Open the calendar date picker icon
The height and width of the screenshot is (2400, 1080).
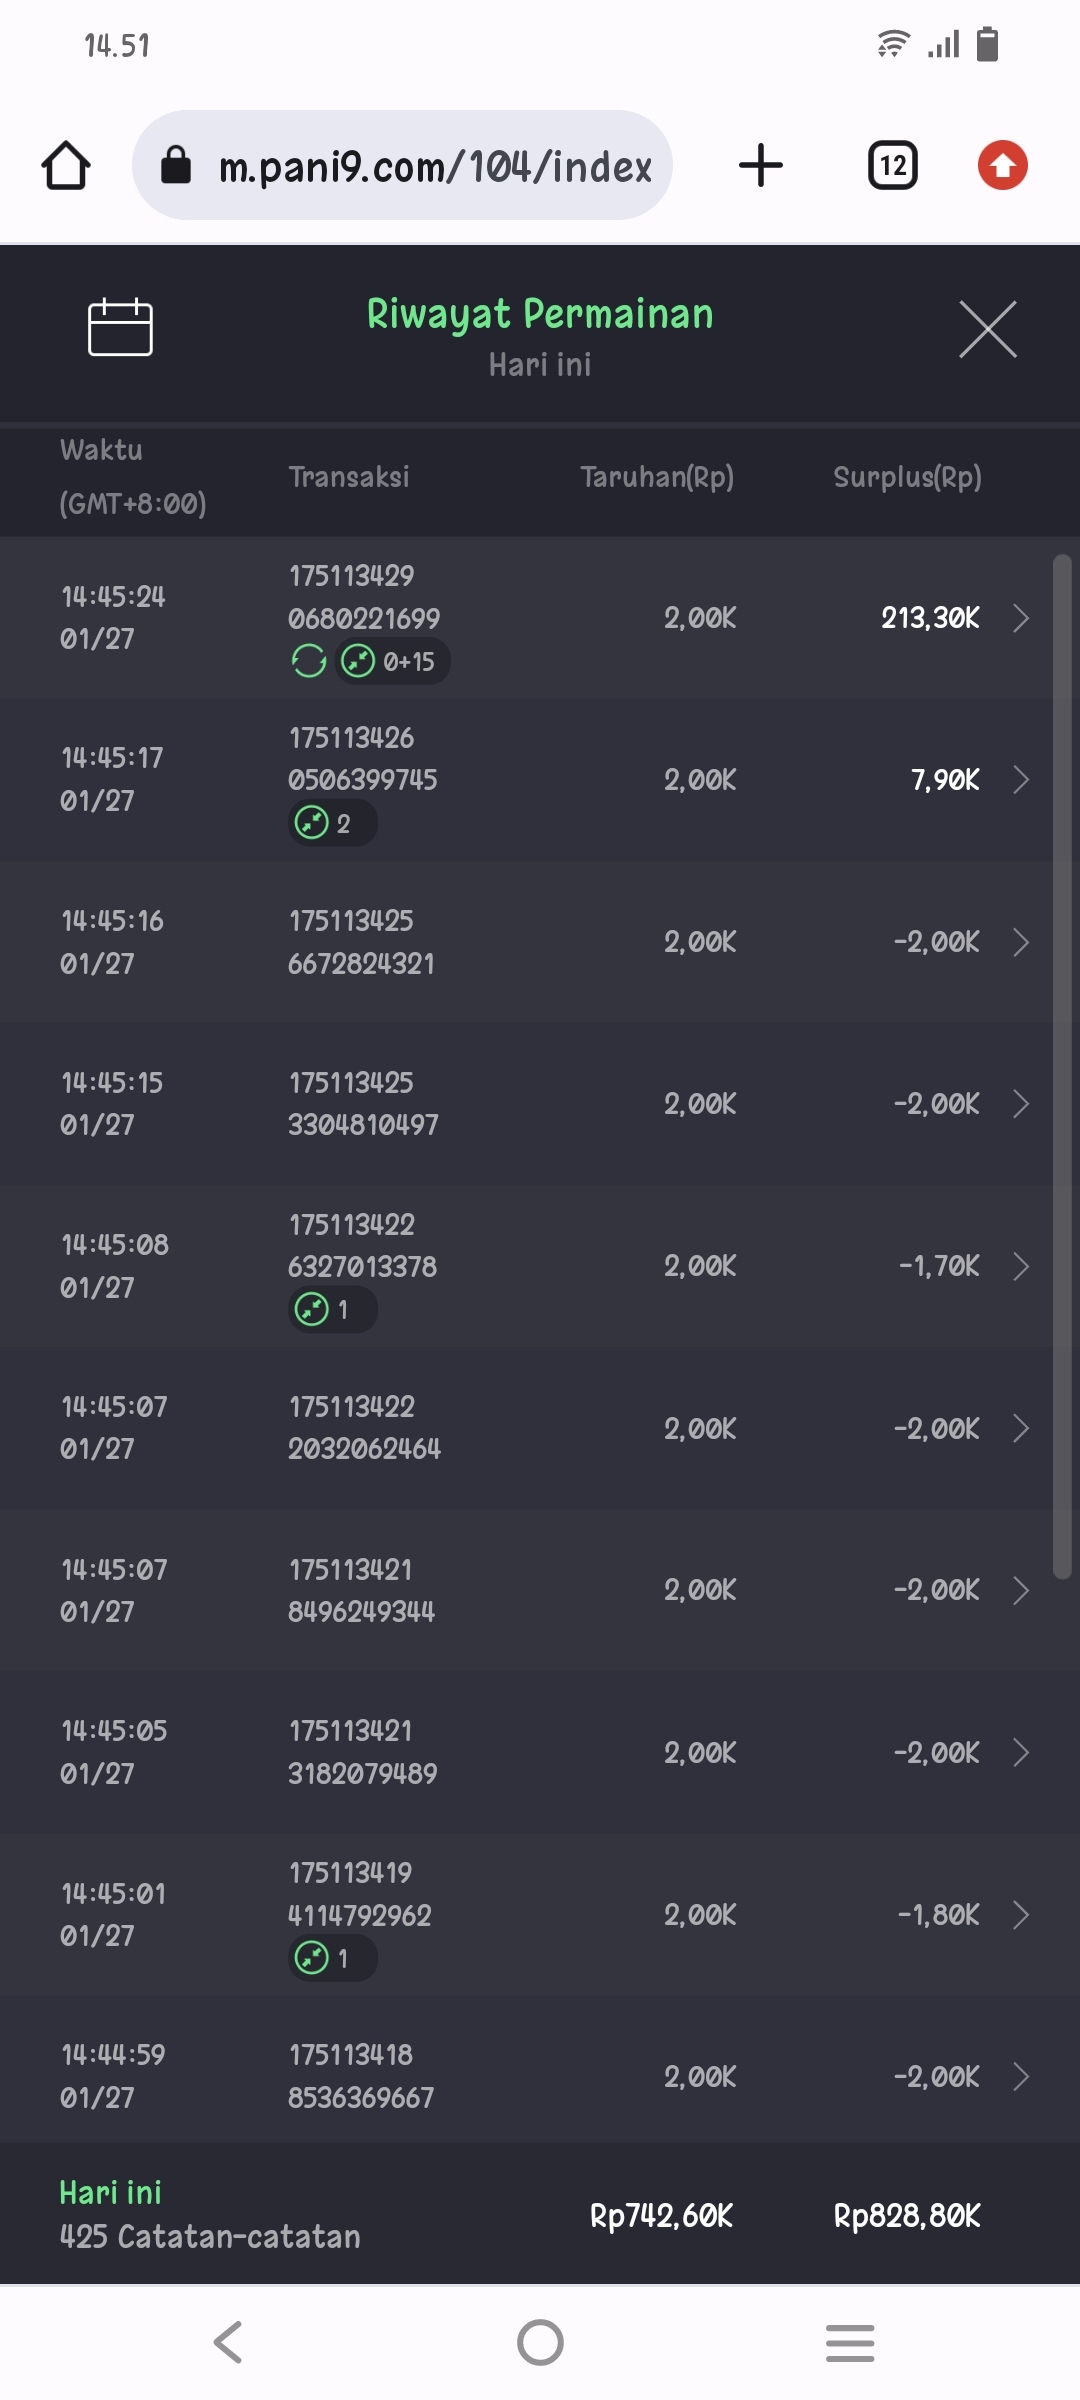(120, 327)
